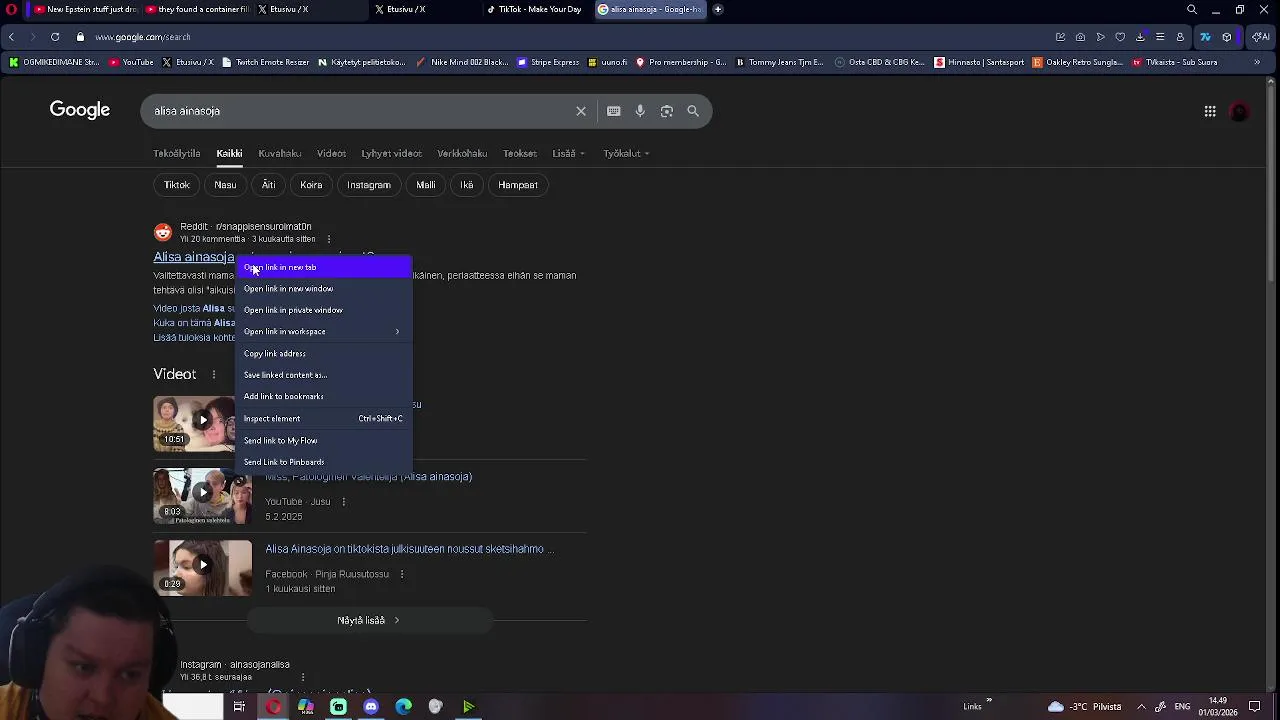The image size is (1280, 720).
Task: Open the snapshot camera in address bar
Action: pyautogui.click(x=1080, y=37)
